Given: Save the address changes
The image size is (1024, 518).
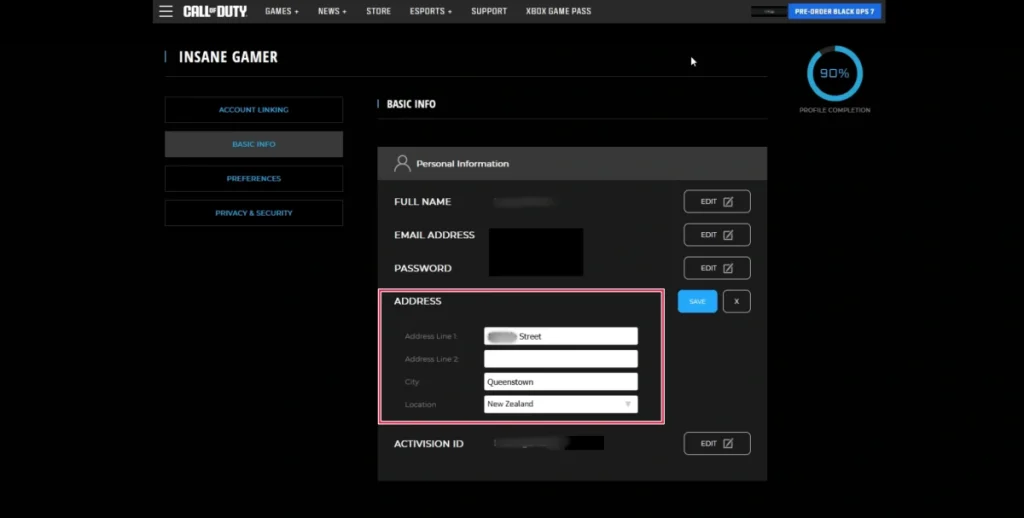Looking at the screenshot, I should pyautogui.click(x=697, y=301).
